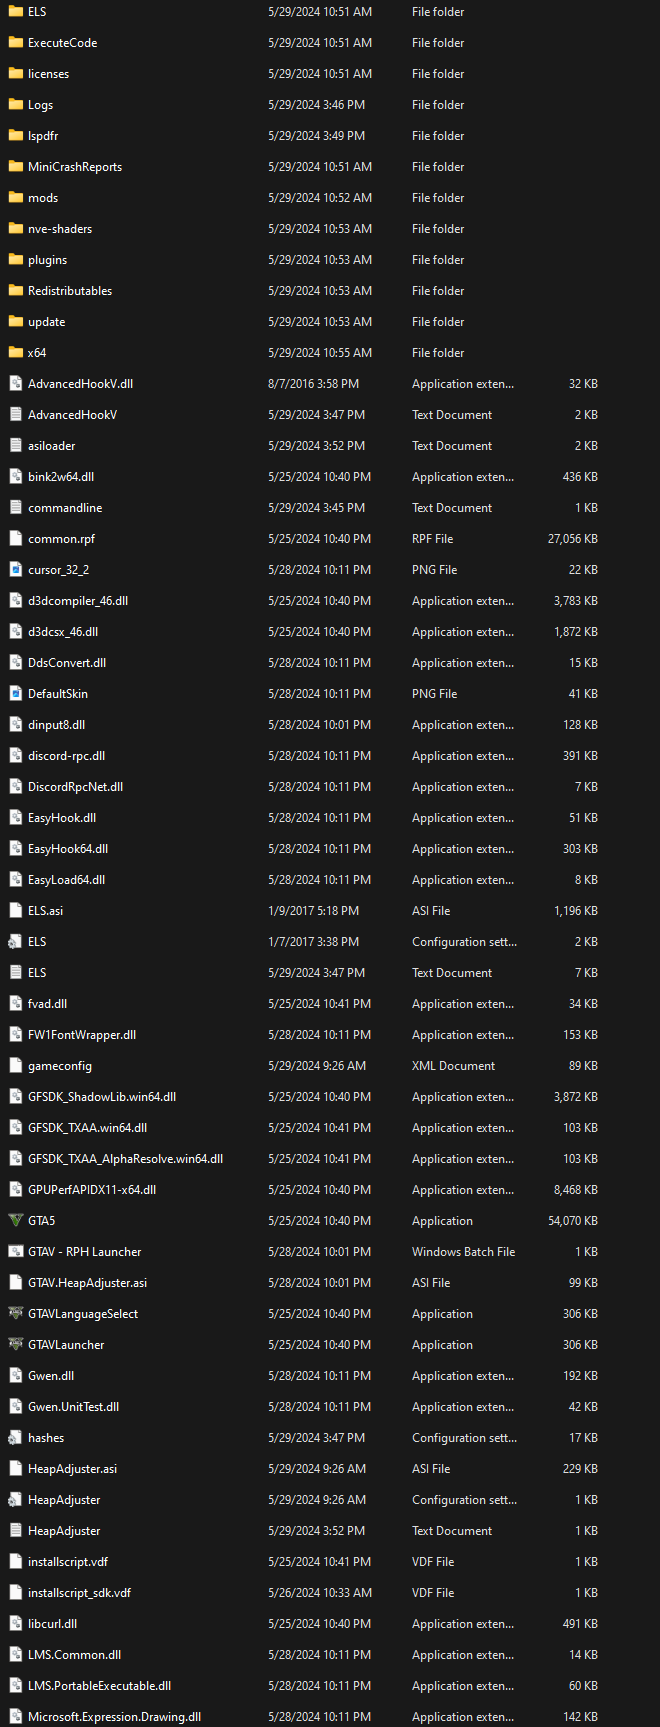
Task: Select the d3dcsx_46.dll file name
Action: (63, 632)
